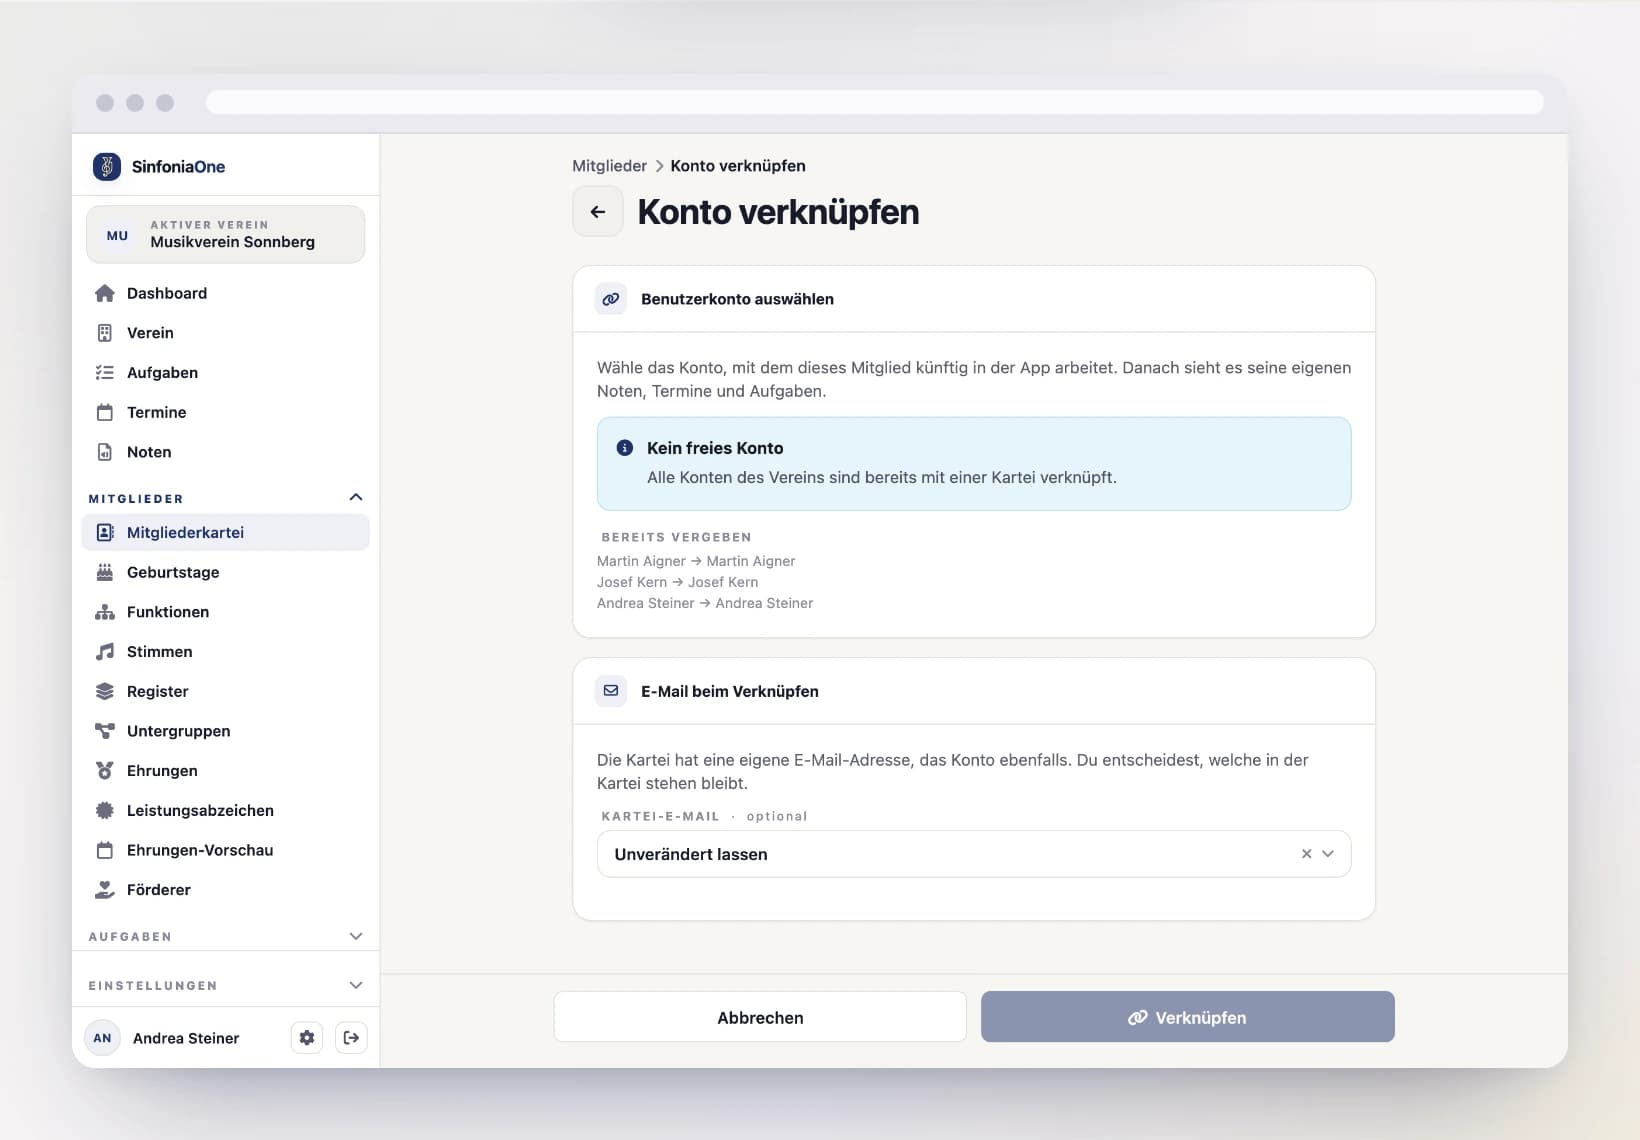Expand the Aufgaben sidebar section

tap(356, 936)
